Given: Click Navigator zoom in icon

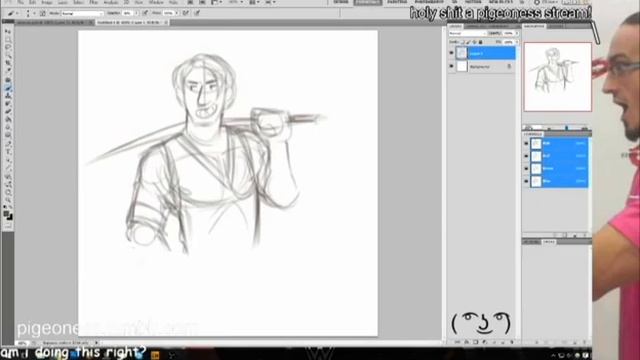Looking at the screenshot, I should point(585,129).
